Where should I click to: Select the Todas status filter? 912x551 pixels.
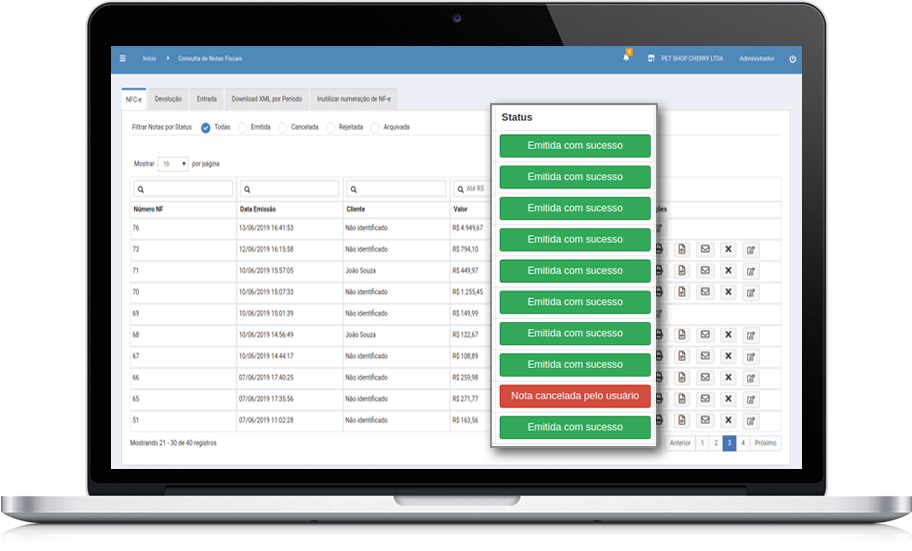coord(205,128)
